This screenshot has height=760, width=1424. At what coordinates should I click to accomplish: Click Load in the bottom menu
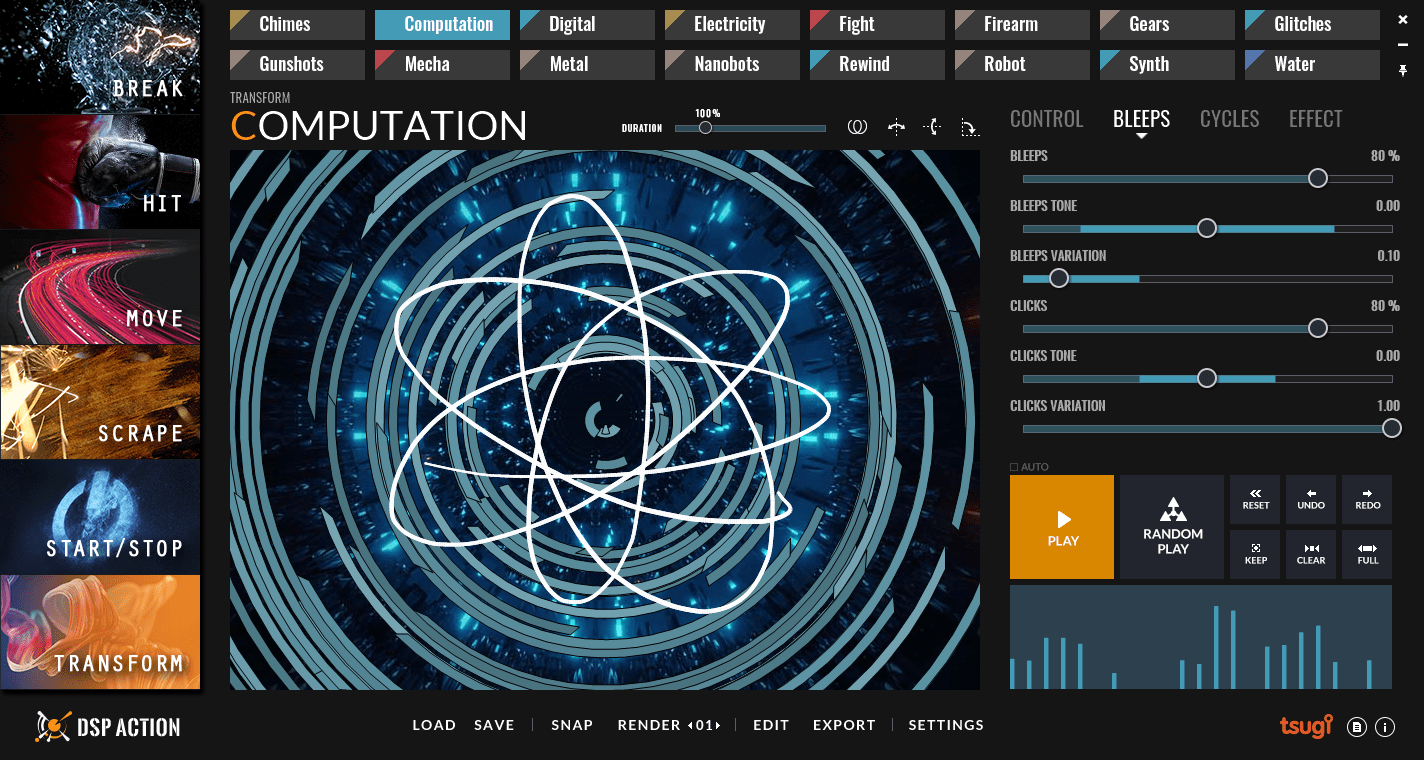pos(434,725)
